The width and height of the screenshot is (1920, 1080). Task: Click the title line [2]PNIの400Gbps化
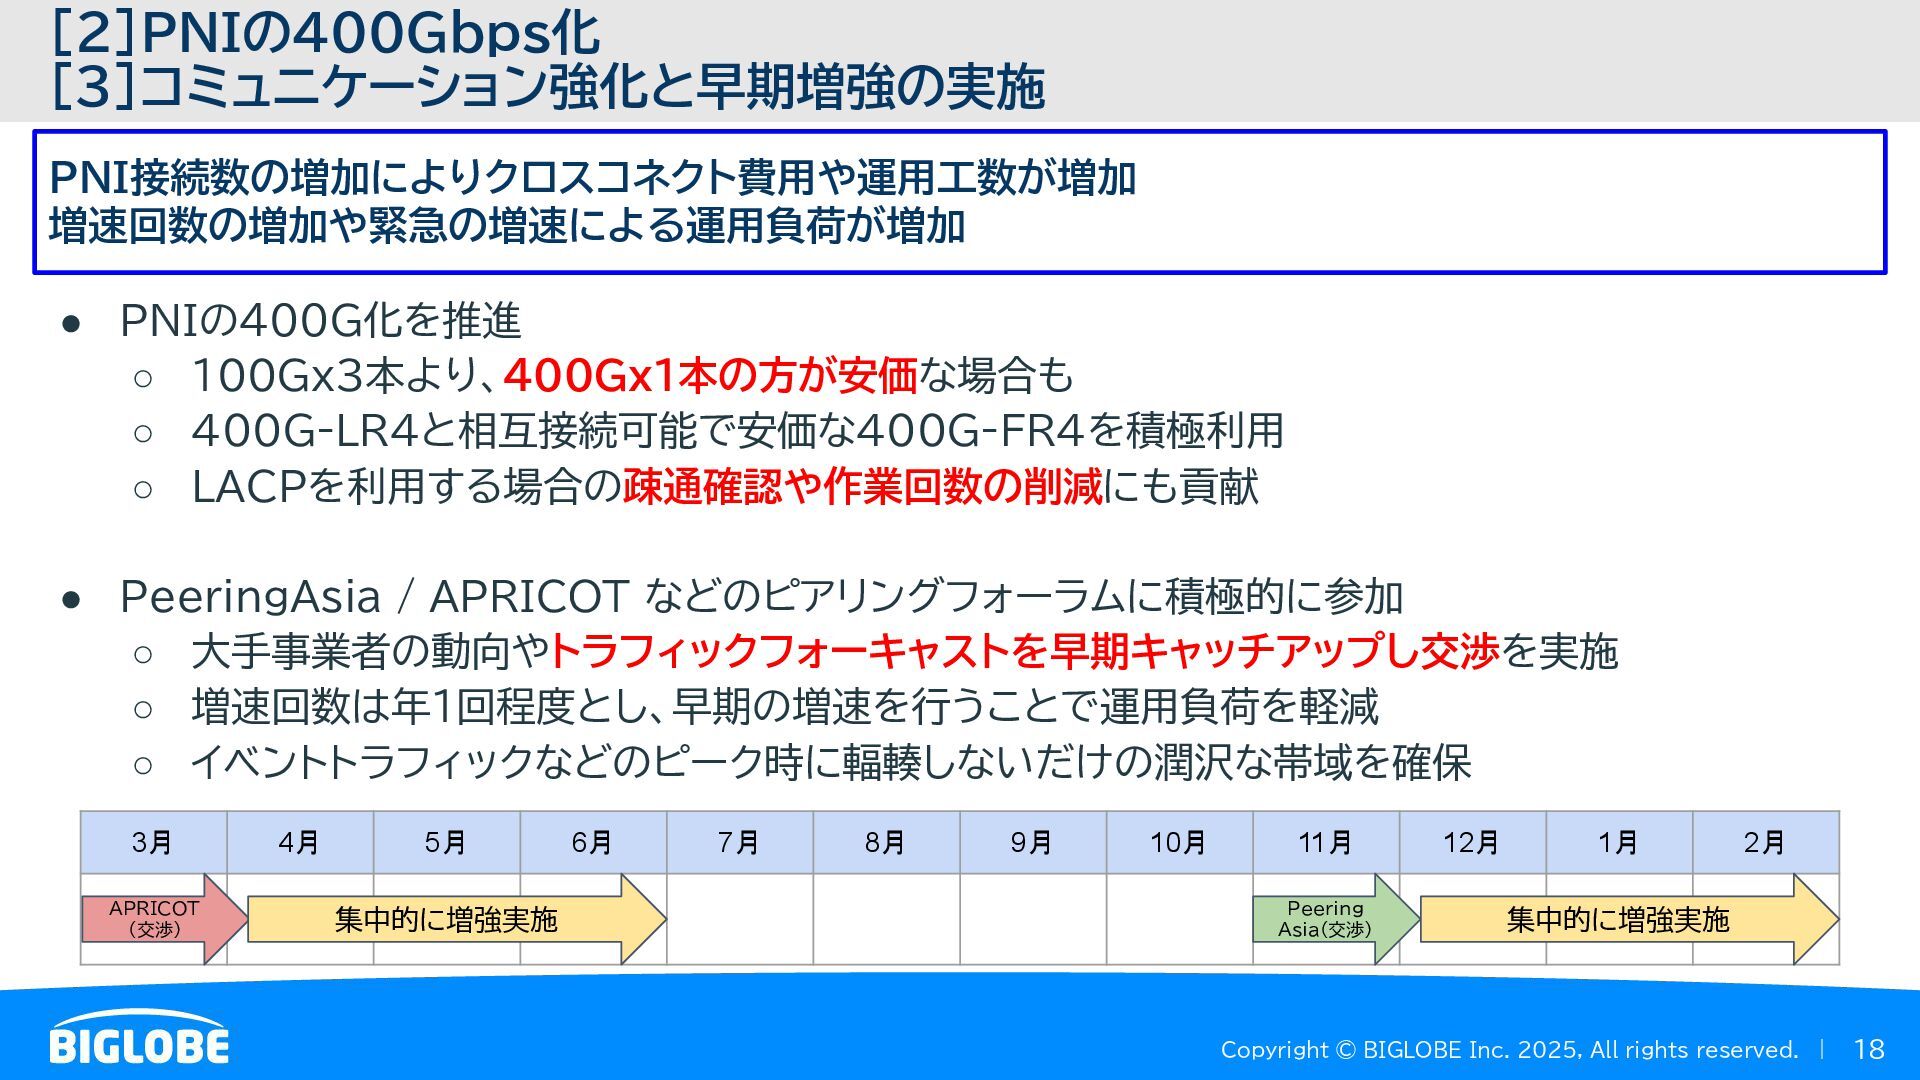click(x=325, y=32)
